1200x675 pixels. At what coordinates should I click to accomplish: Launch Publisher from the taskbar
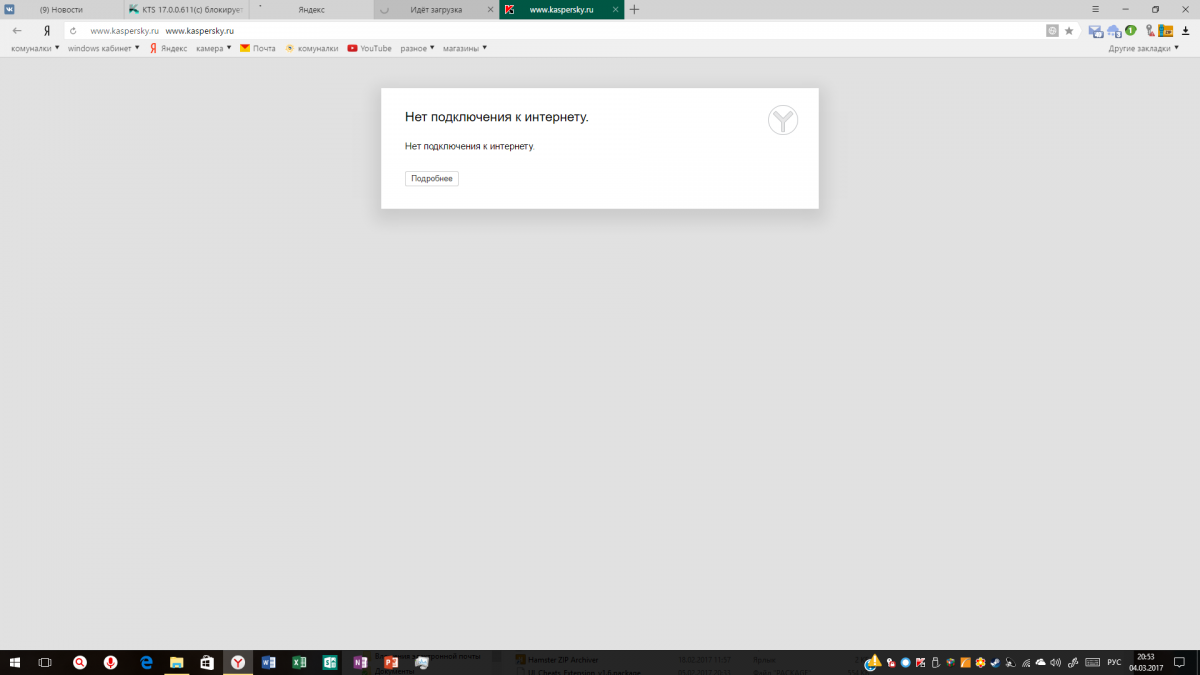coord(329,662)
